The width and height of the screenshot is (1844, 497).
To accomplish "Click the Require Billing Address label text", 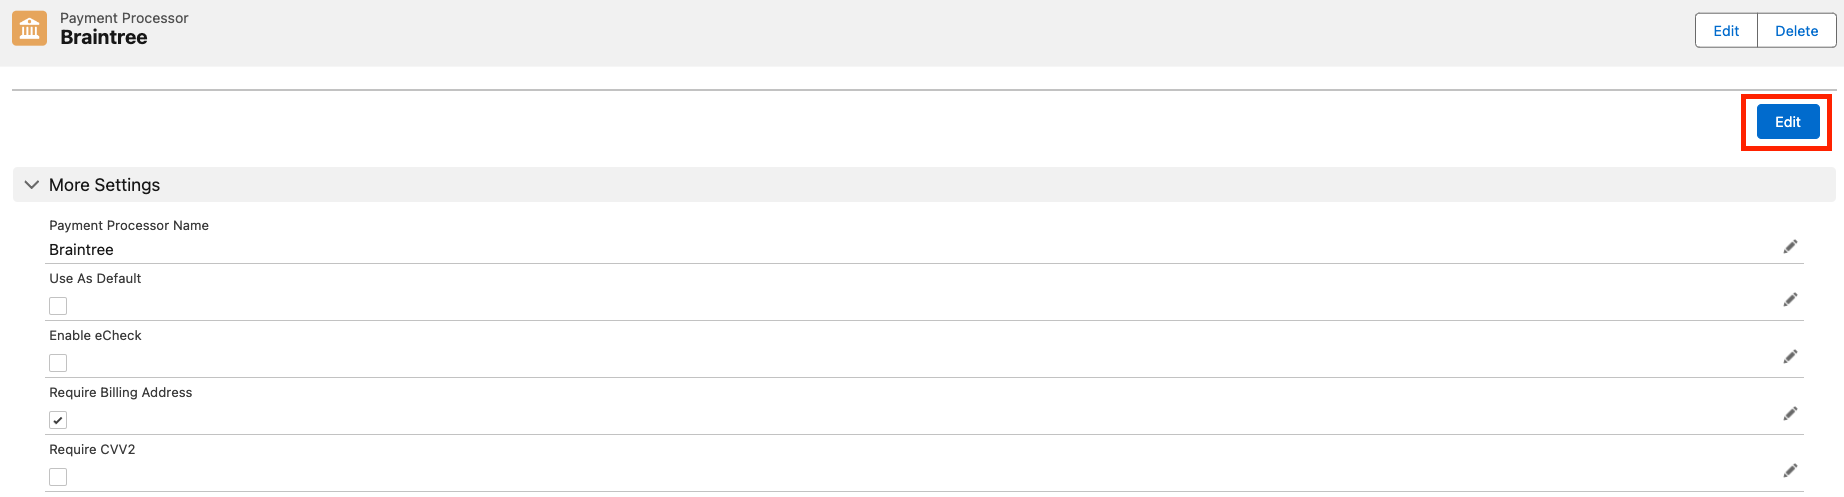I will click(121, 393).
